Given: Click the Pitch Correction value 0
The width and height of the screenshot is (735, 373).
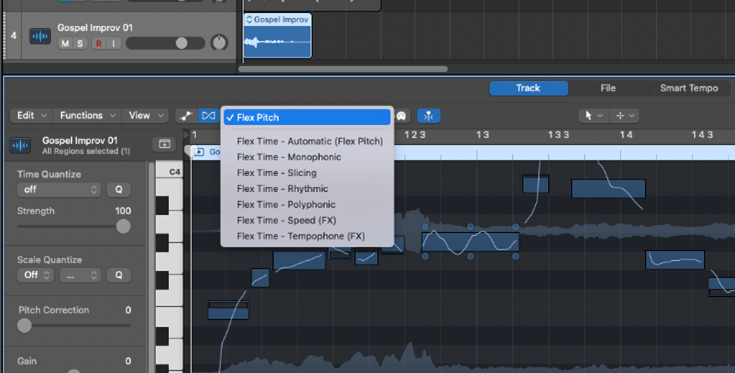Looking at the screenshot, I should coord(128,310).
